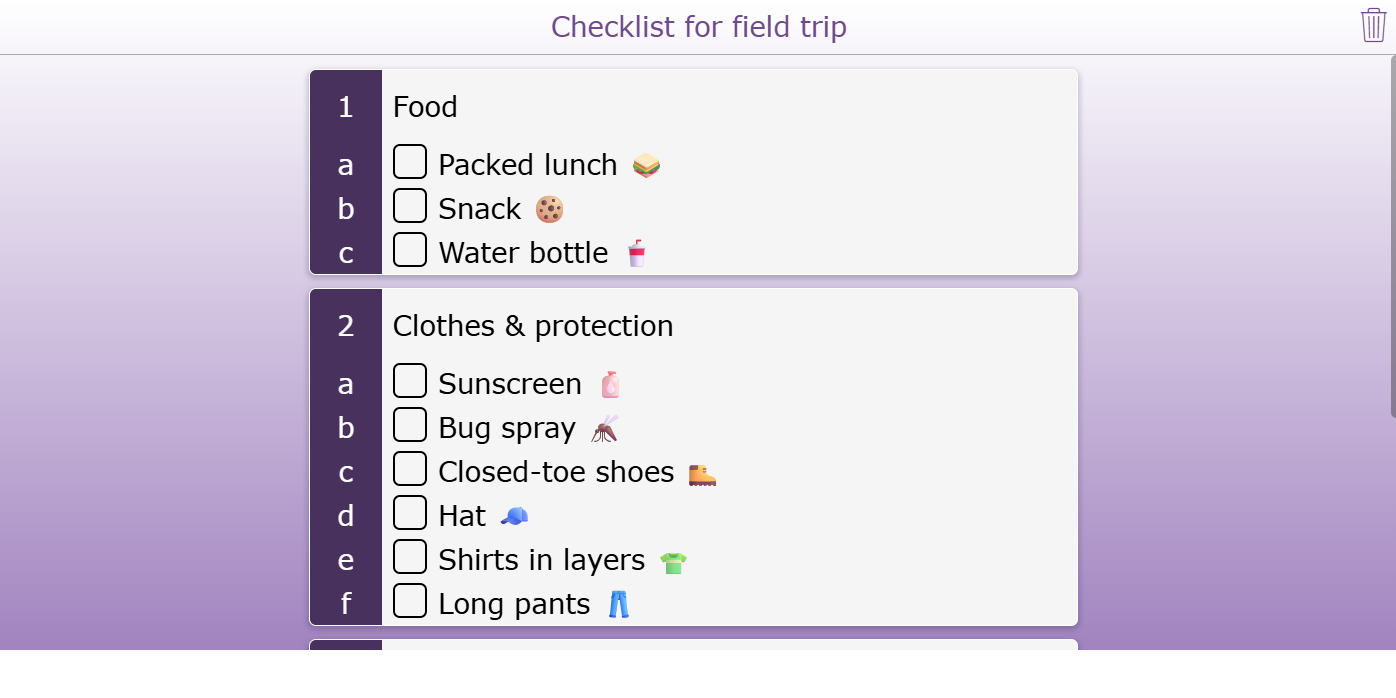
Task: Select the Hat checkbox
Action: [x=410, y=513]
